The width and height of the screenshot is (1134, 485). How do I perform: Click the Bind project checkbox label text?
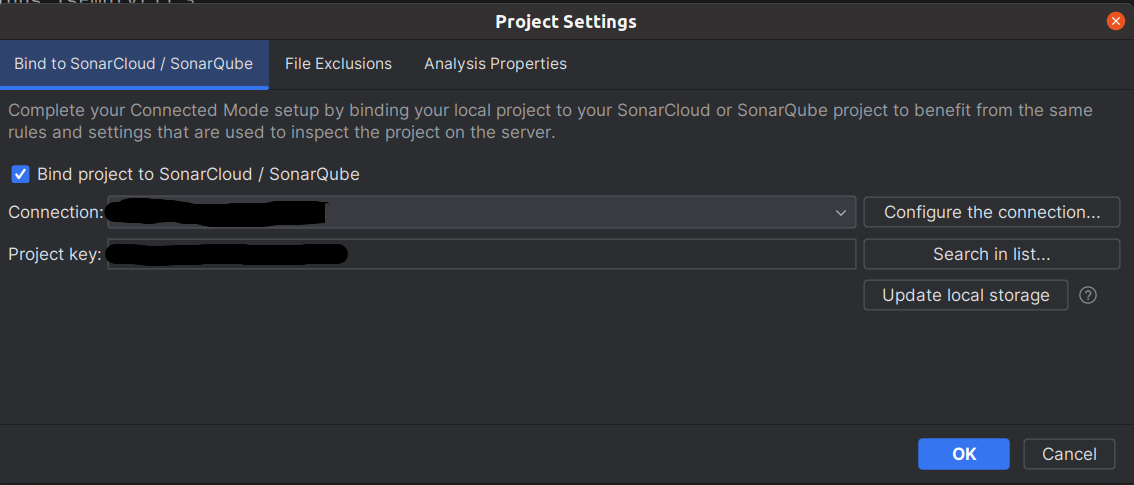pos(198,174)
